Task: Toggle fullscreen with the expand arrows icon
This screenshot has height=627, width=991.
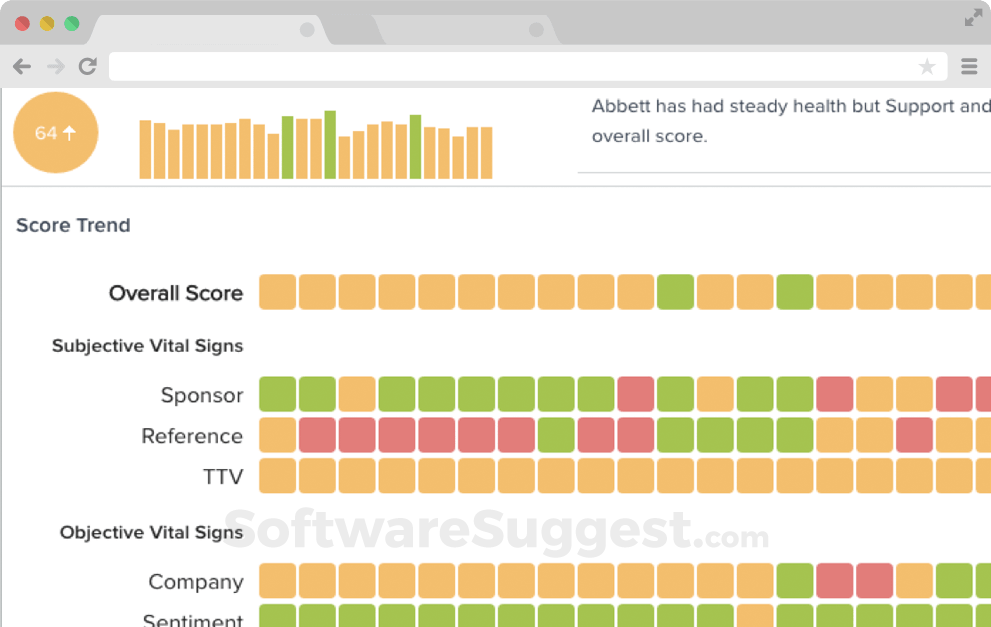Action: tap(973, 18)
